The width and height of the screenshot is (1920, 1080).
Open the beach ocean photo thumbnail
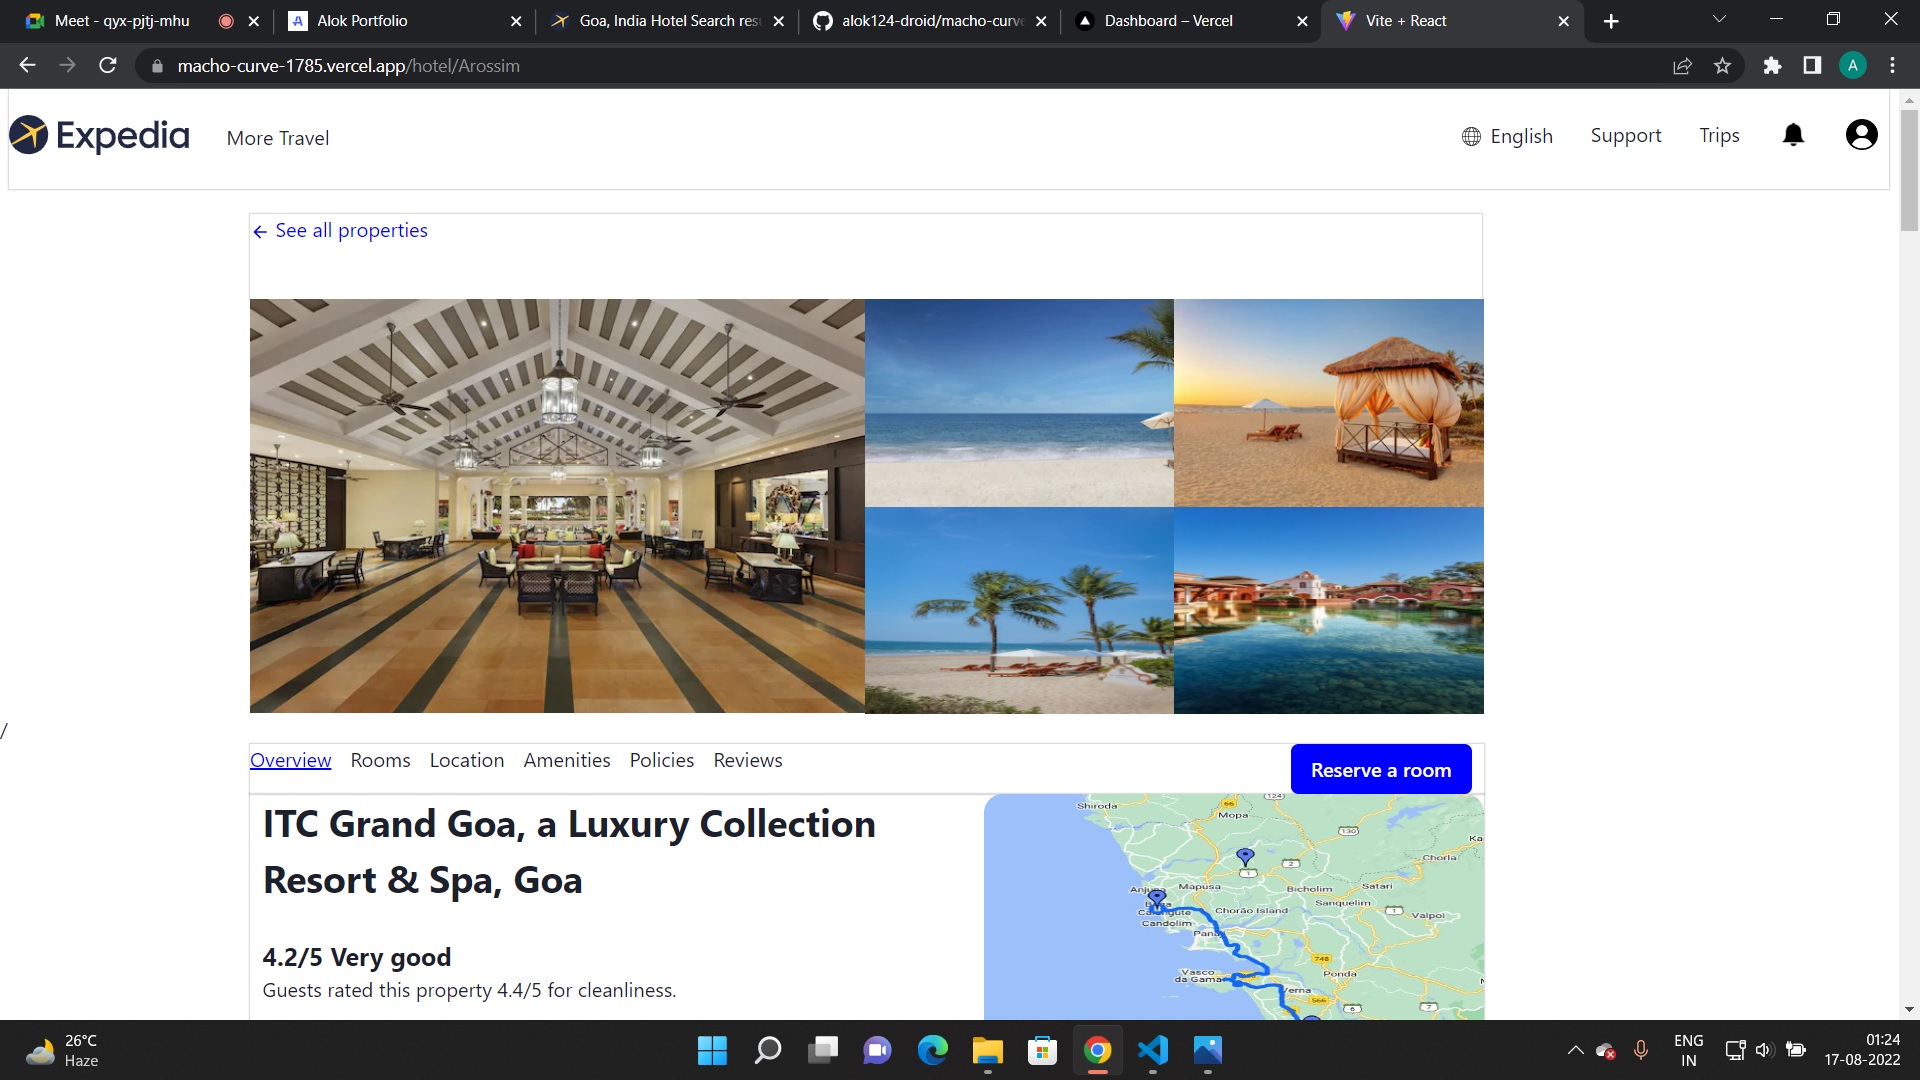click(1019, 402)
